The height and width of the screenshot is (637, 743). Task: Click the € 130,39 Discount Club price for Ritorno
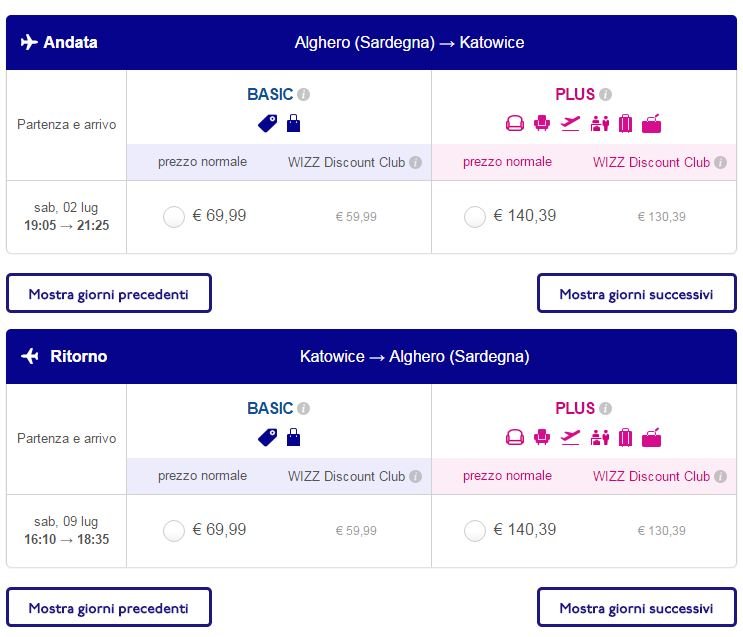point(661,531)
